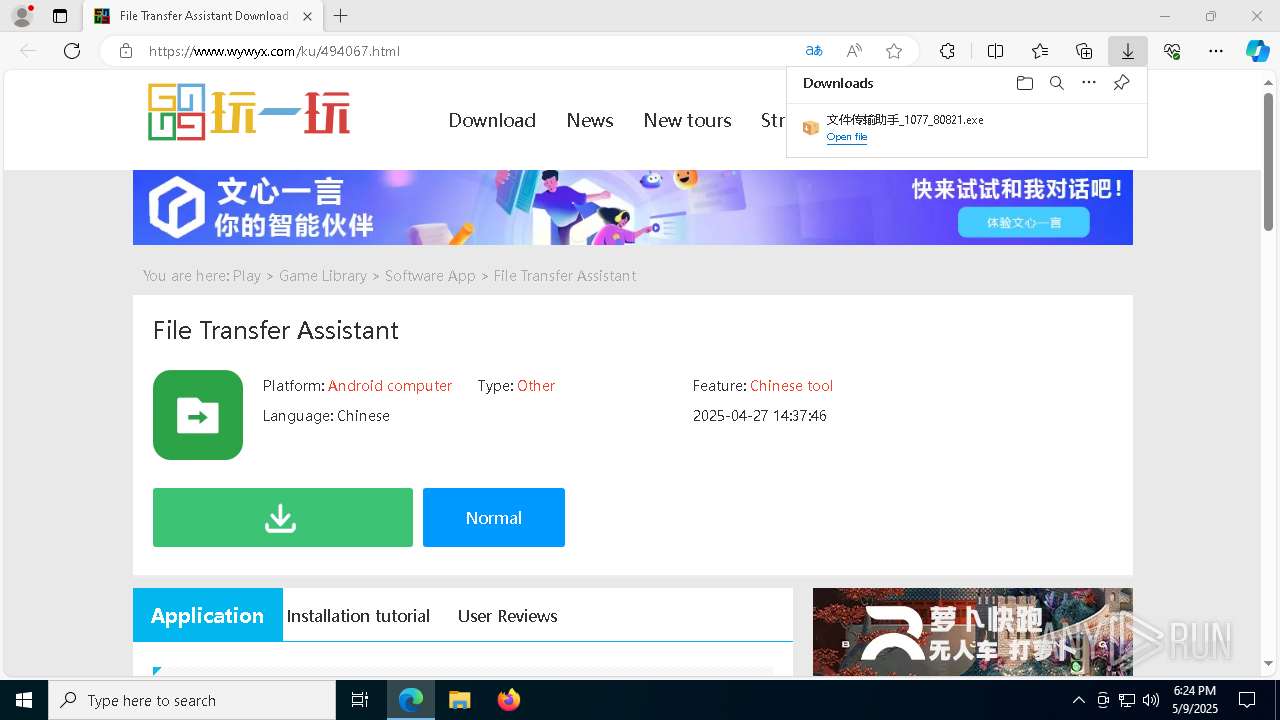Open the Windows Start menu
This screenshot has width=1280, height=720.
coord(24,700)
